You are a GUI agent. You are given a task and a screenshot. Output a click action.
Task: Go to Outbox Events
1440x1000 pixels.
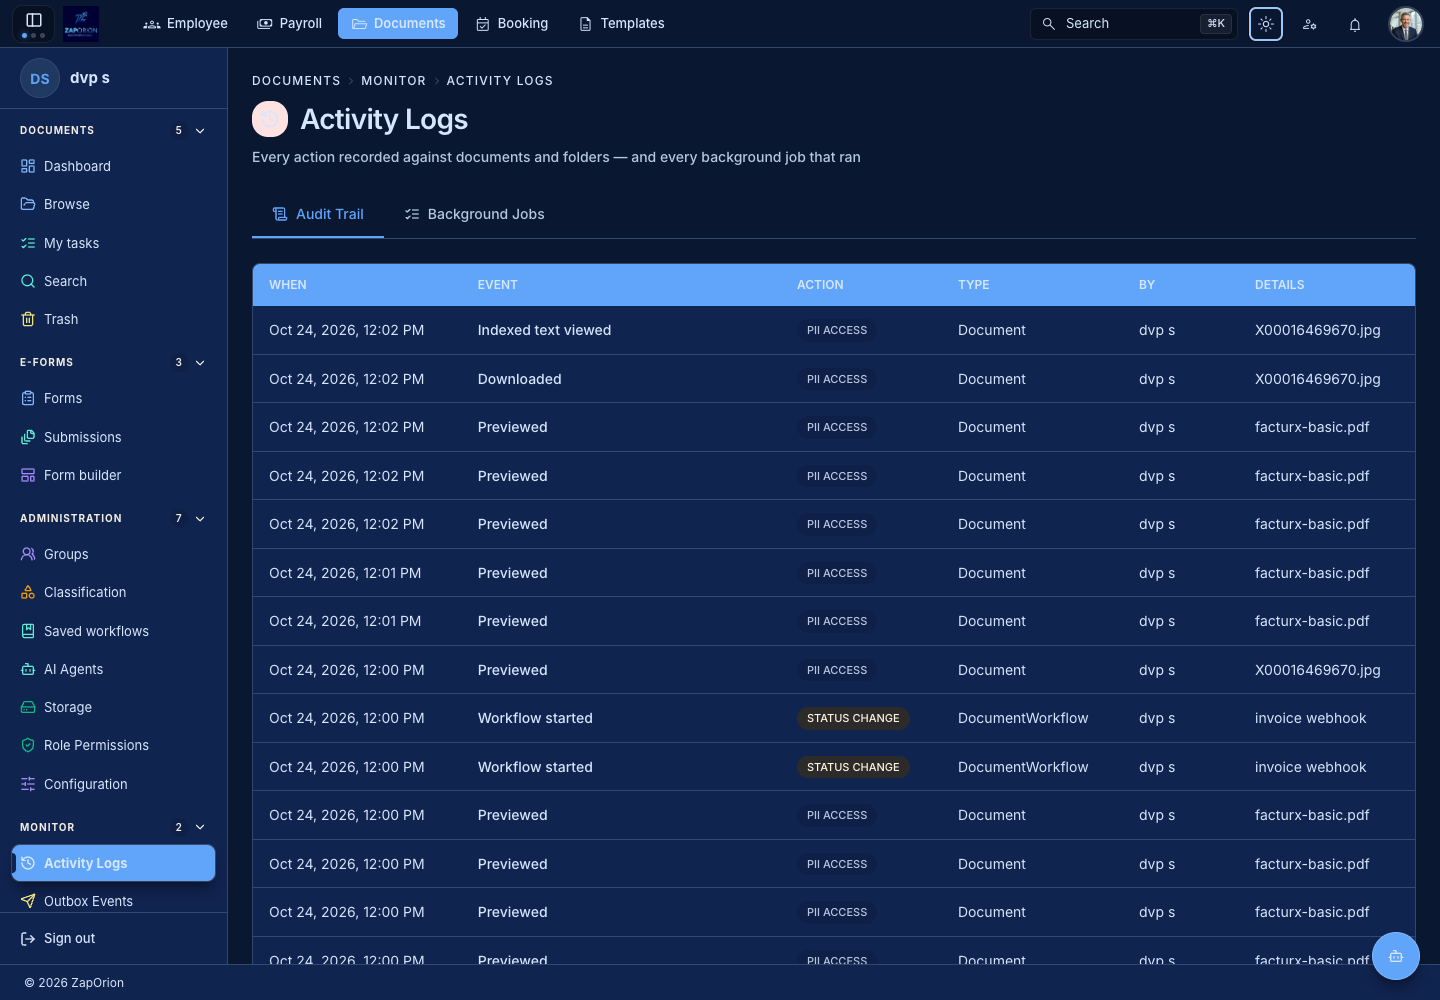click(x=113, y=901)
